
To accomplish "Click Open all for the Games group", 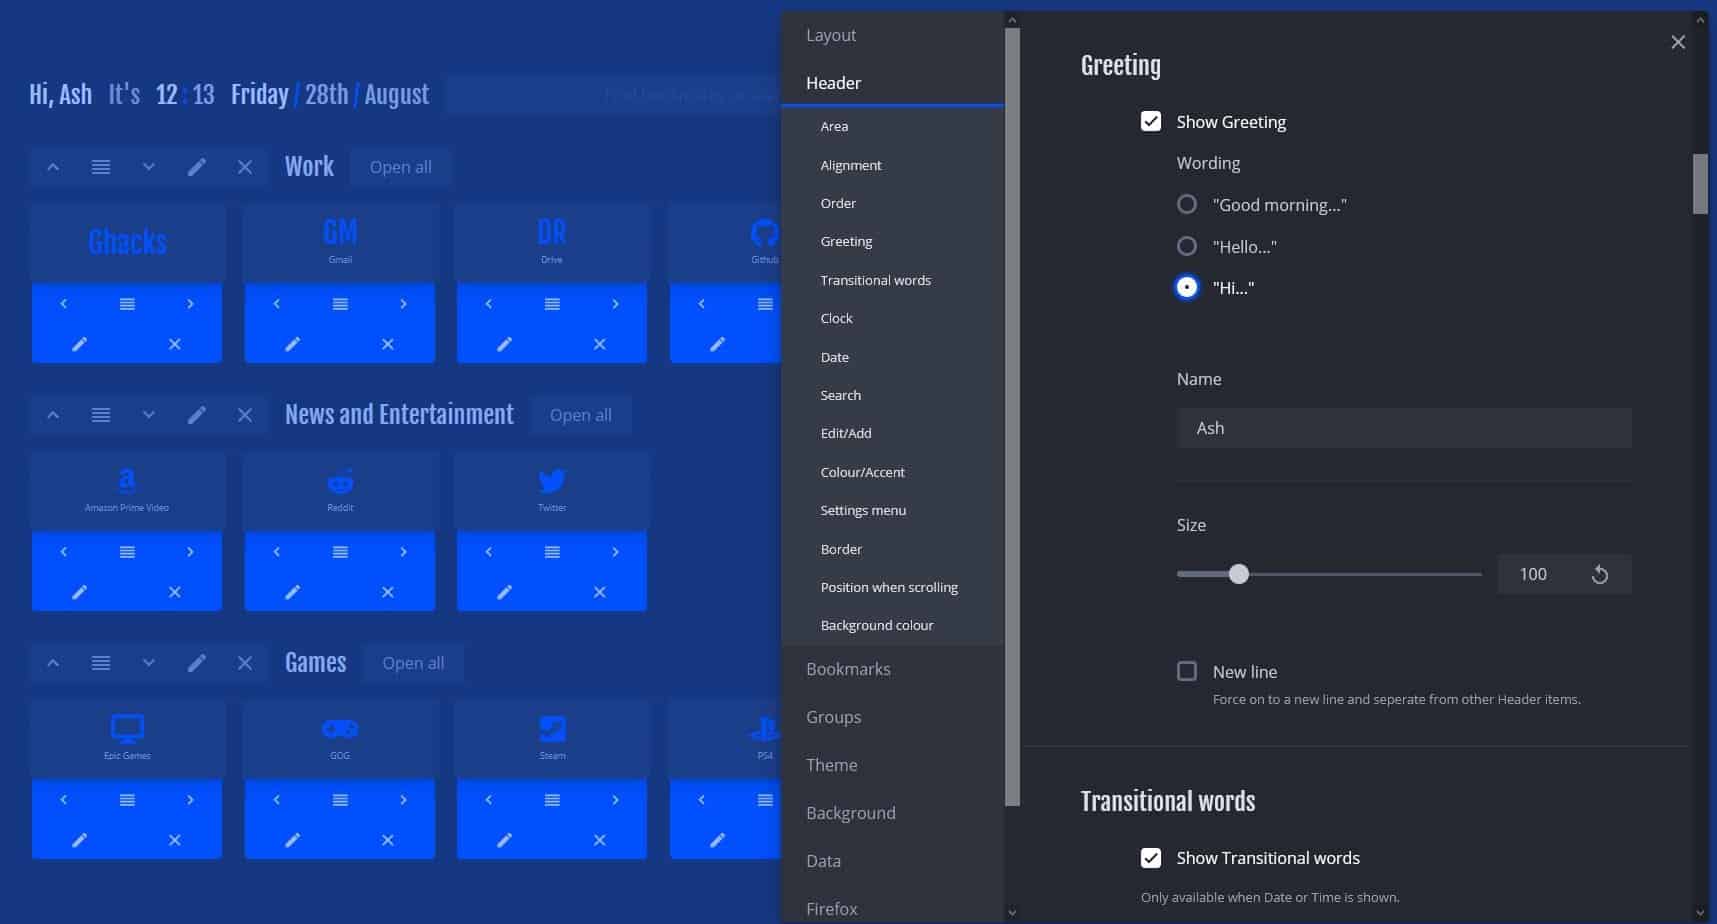I will pyautogui.click(x=413, y=663).
